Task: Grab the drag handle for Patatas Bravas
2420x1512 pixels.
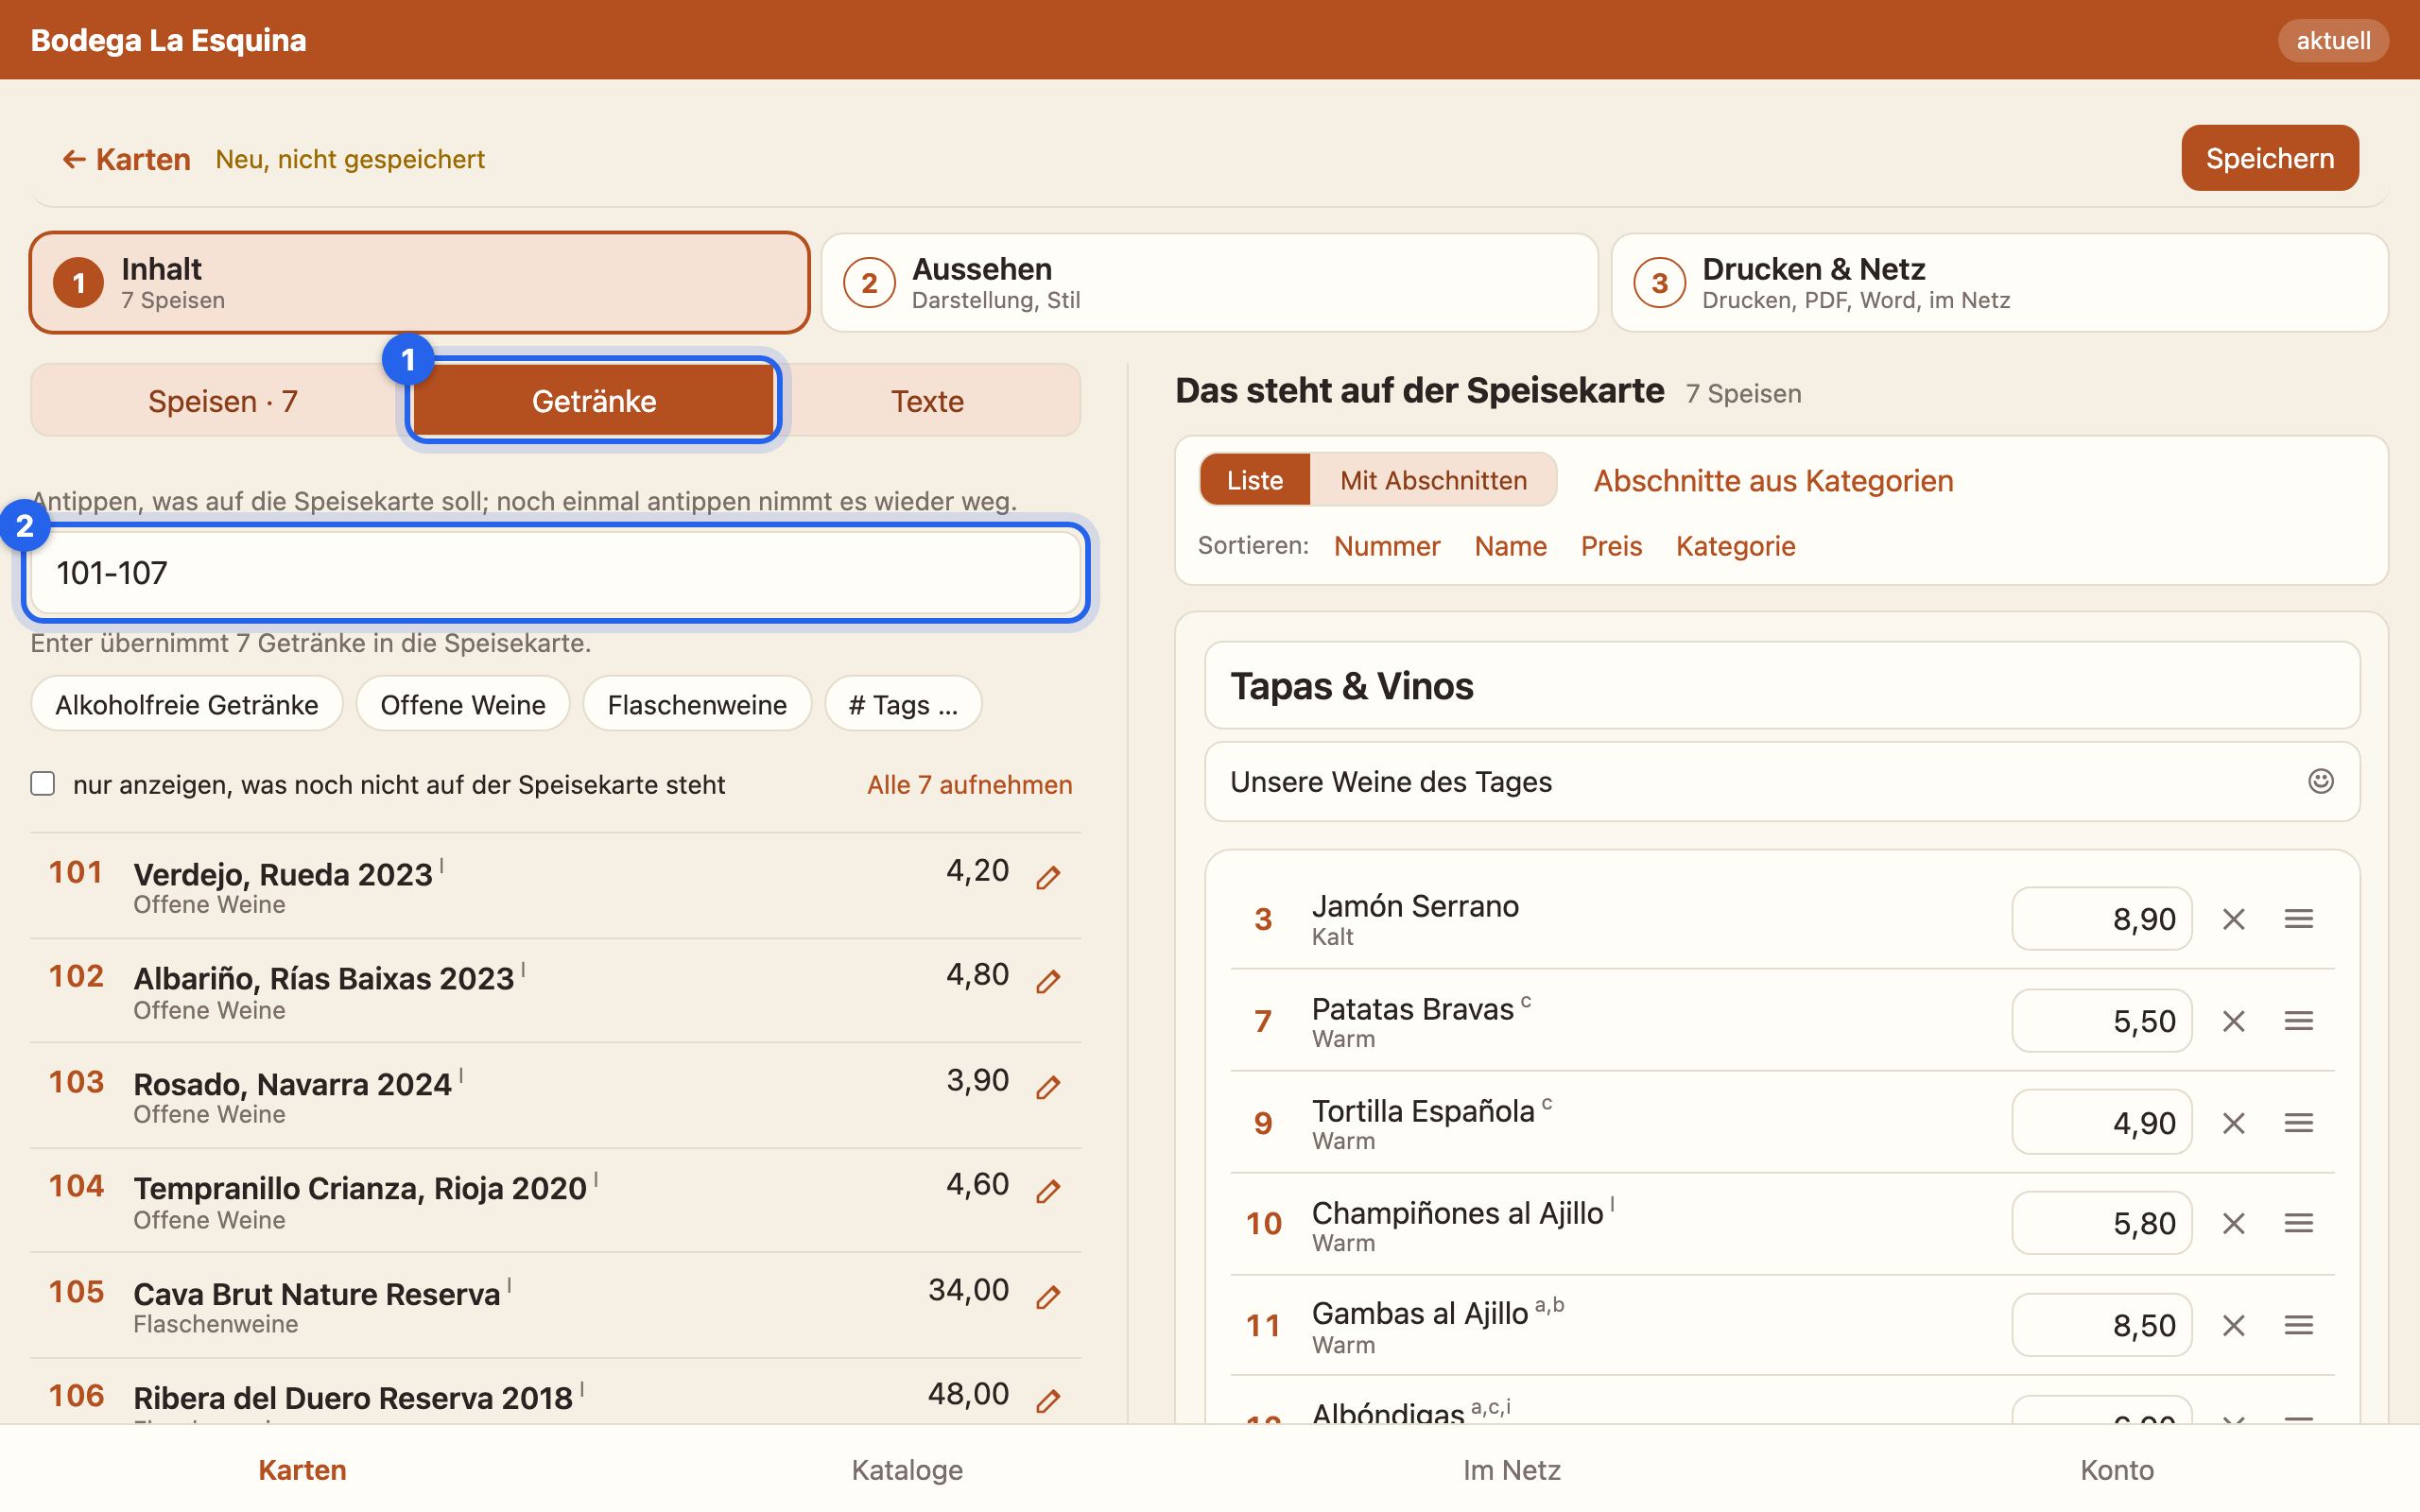Action: click(x=2298, y=1021)
